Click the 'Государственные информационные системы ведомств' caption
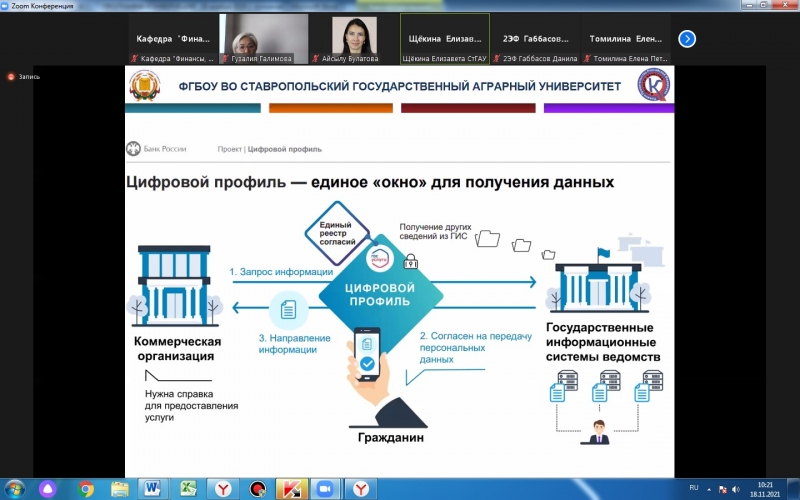The width and height of the screenshot is (800, 500). click(x=603, y=342)
